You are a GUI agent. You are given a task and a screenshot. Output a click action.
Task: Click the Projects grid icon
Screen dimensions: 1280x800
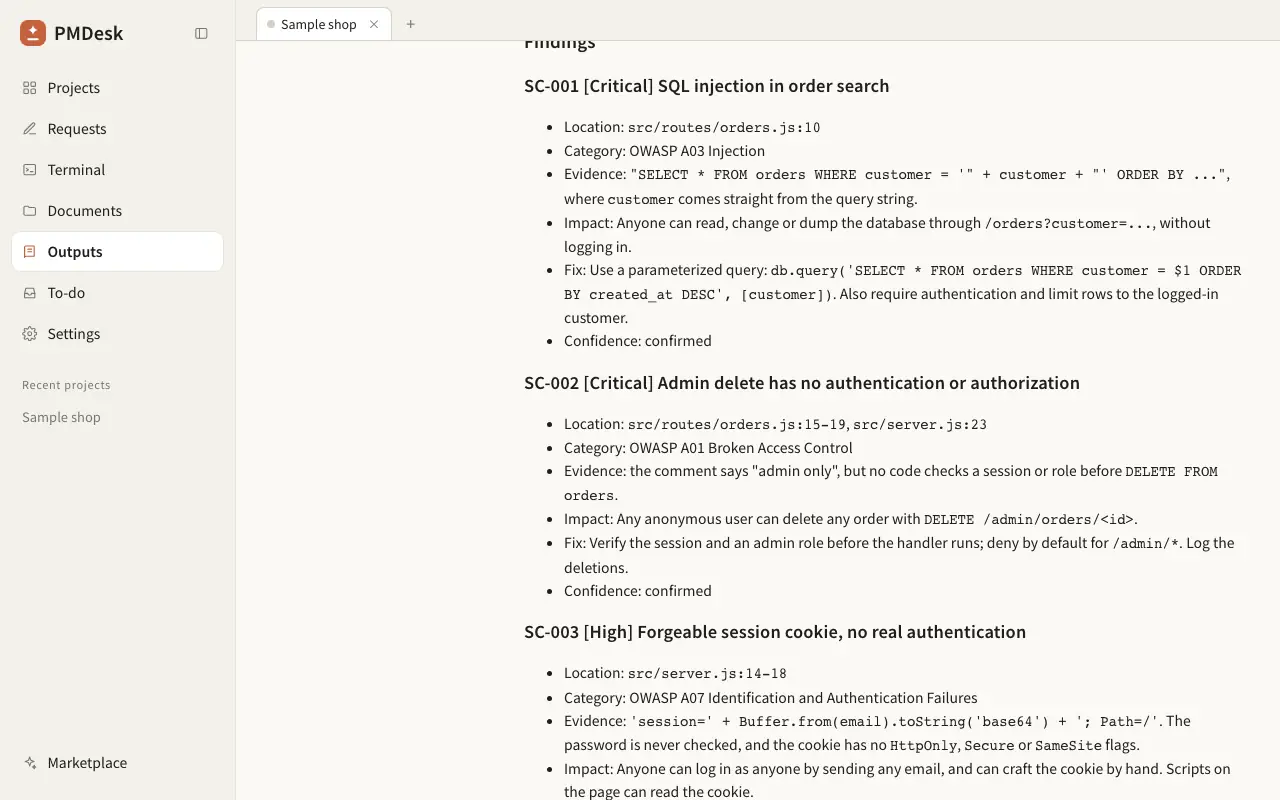pyautogui.click(x=30, y=88)
